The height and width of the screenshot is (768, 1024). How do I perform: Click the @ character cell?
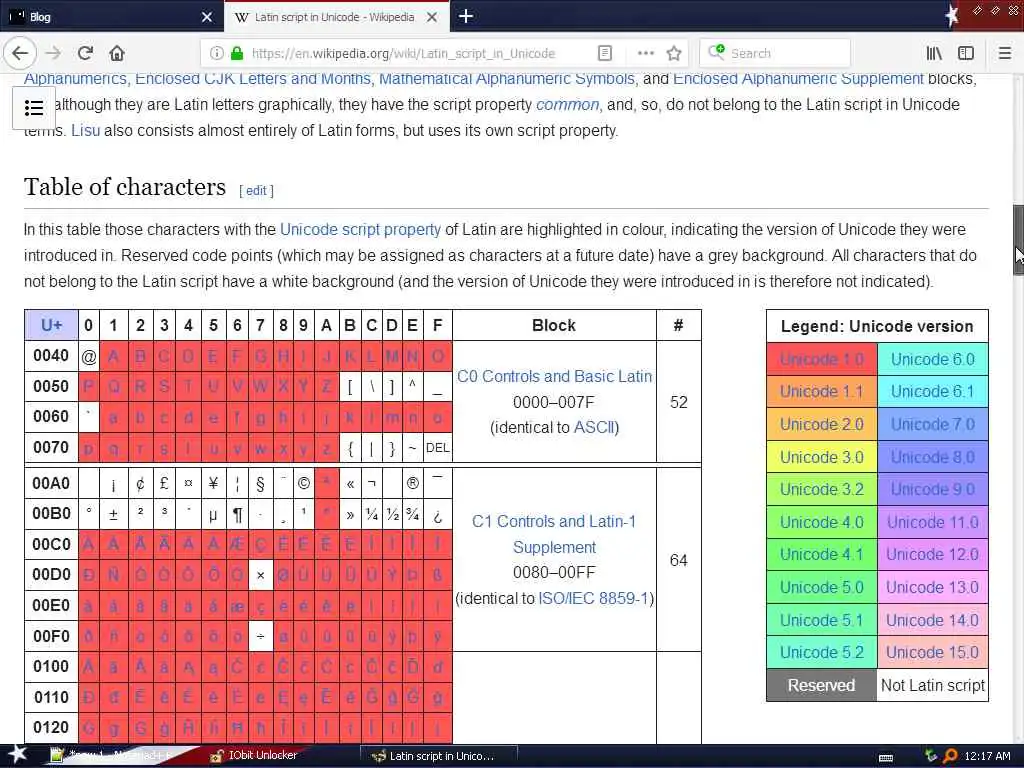click(x=89, y=357)
